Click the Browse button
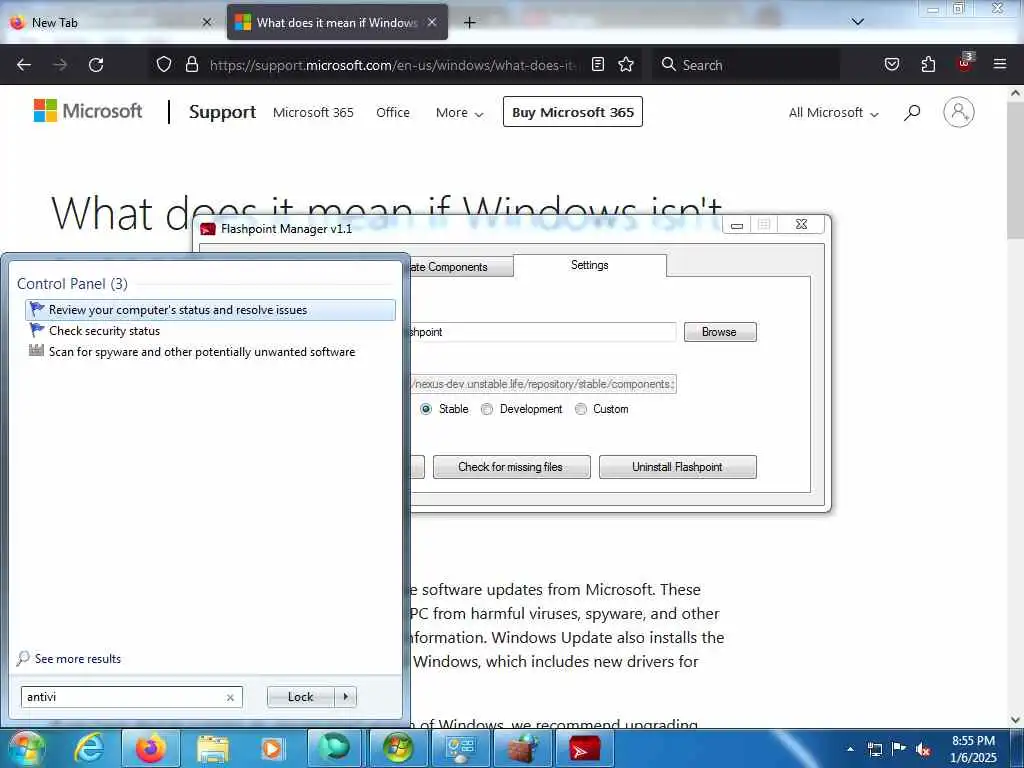The image size is (1024, 768). click(x=720, y=332)
